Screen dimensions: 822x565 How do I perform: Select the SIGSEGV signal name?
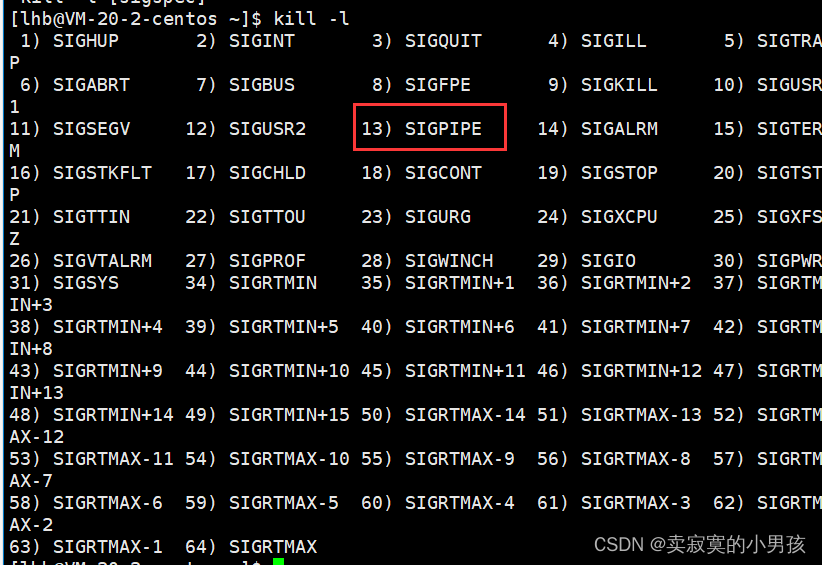(91, 129)
